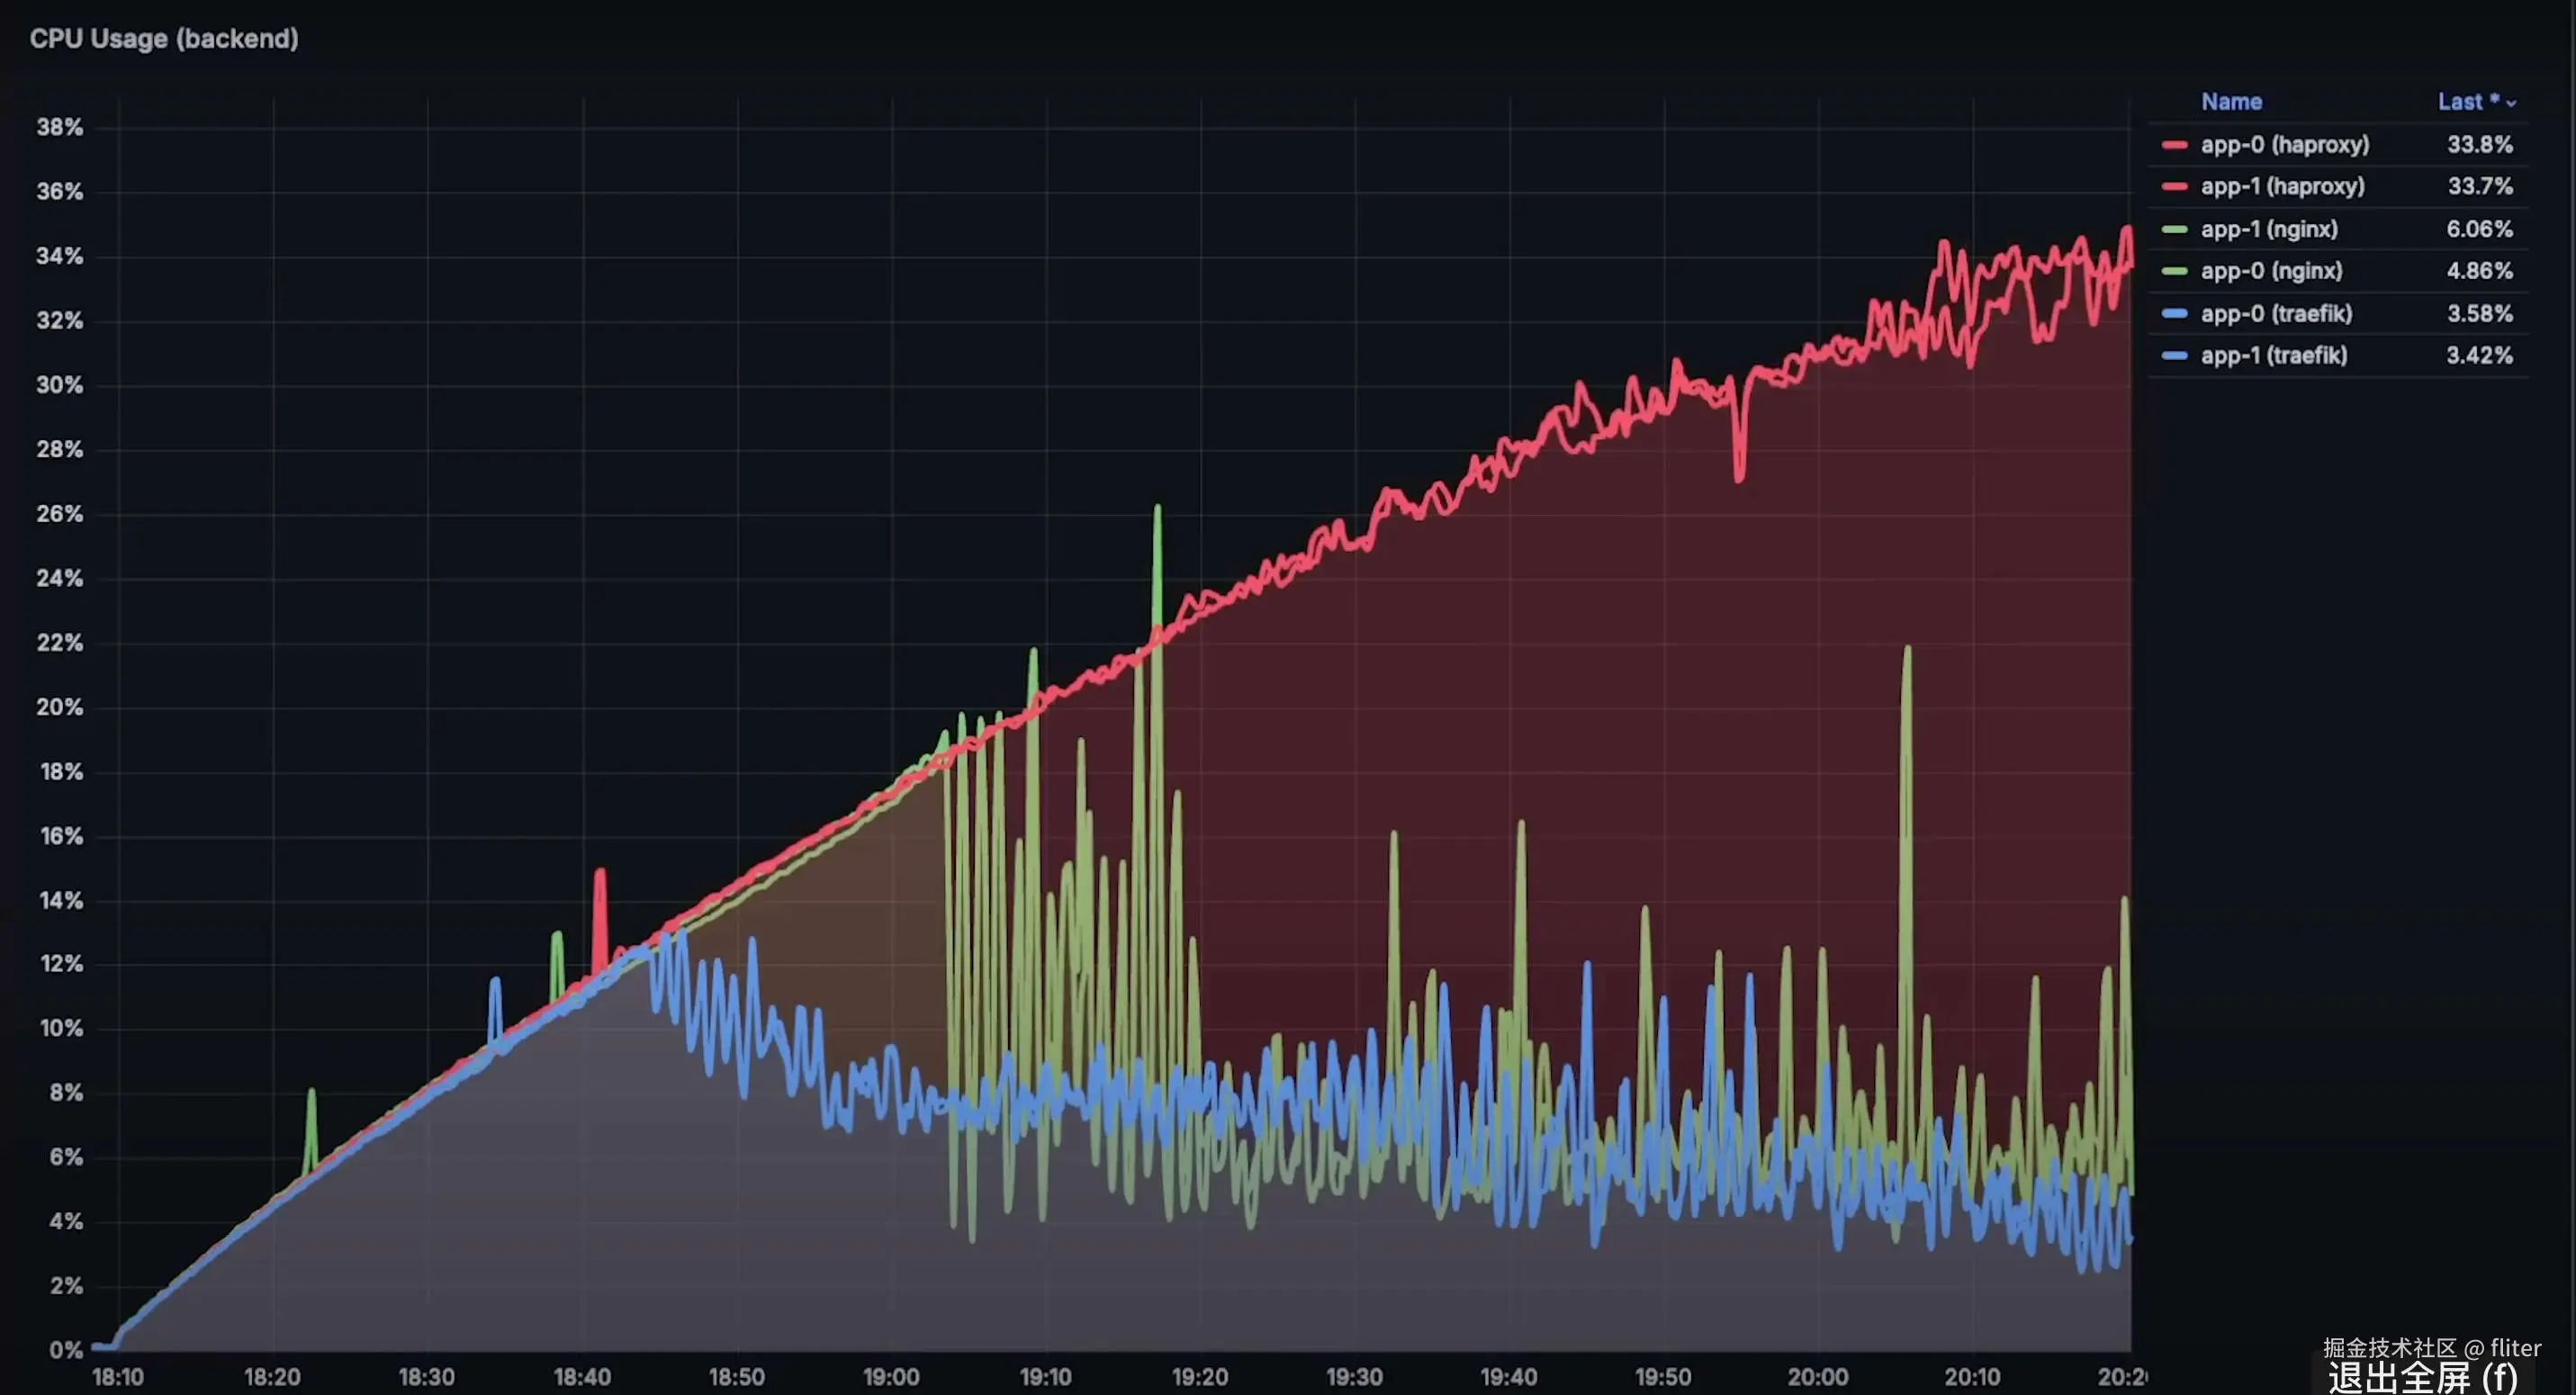Open color picker for app-1 (nginx) series
Image resolution: width=2576 pixels, height=1395 pixels.
click(2174, 230)
